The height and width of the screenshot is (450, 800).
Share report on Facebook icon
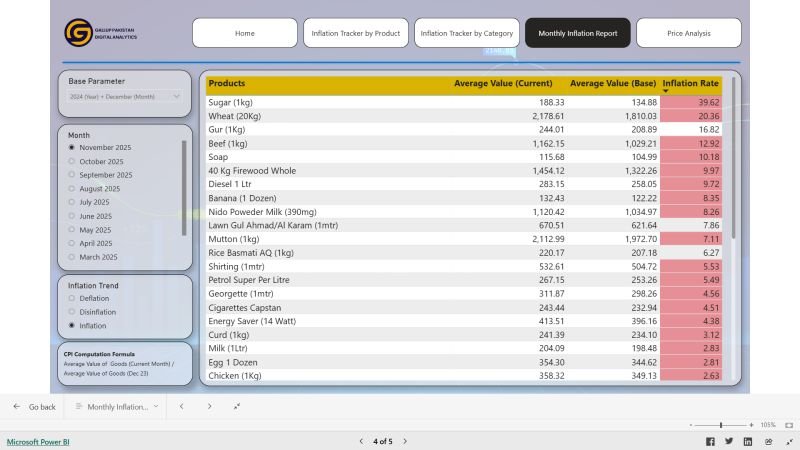710,441
